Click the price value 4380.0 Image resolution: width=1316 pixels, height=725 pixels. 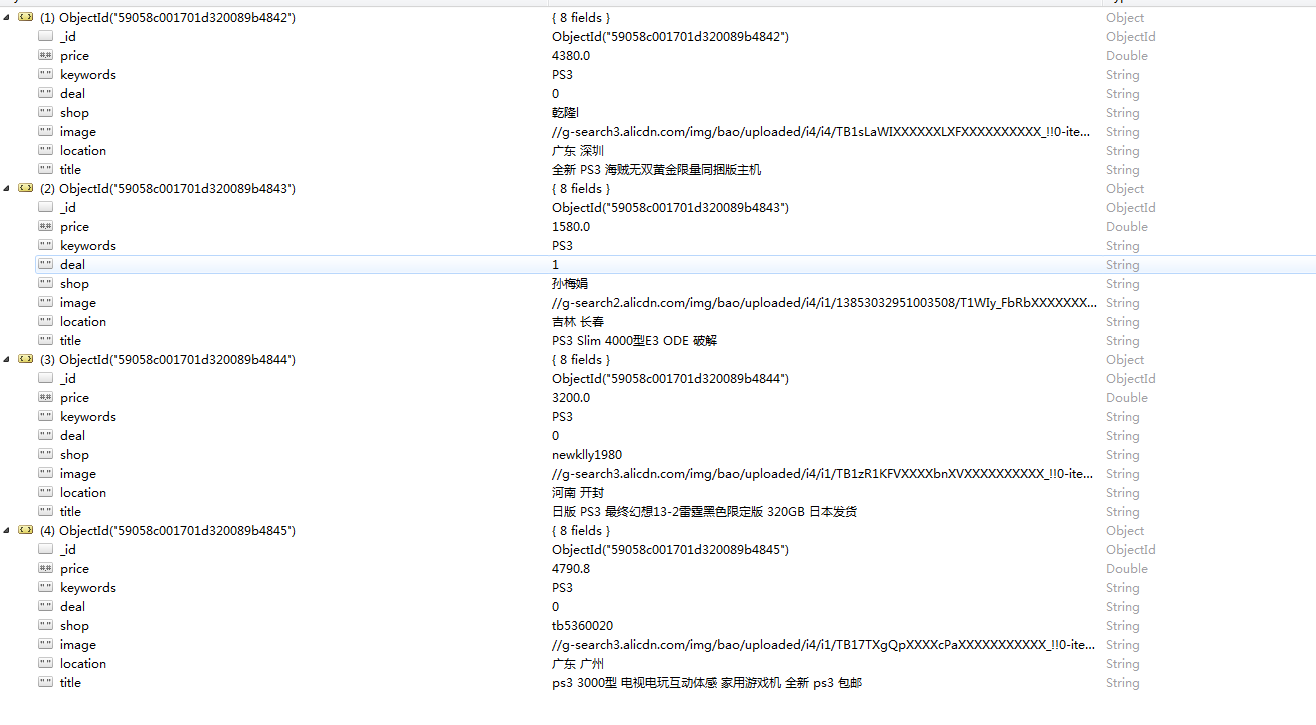(571, 56)
